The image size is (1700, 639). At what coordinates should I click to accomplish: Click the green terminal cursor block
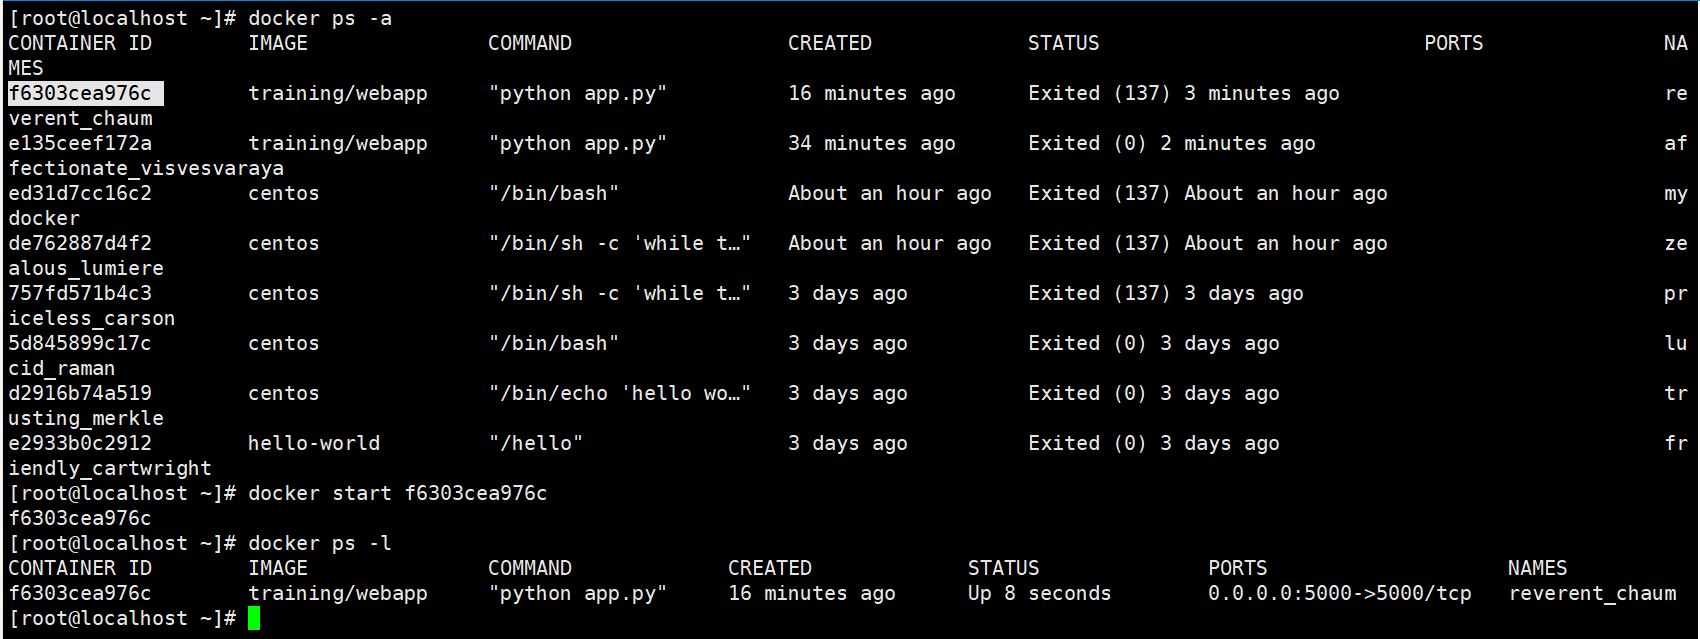pyautogui.click(x=254, y=618)
